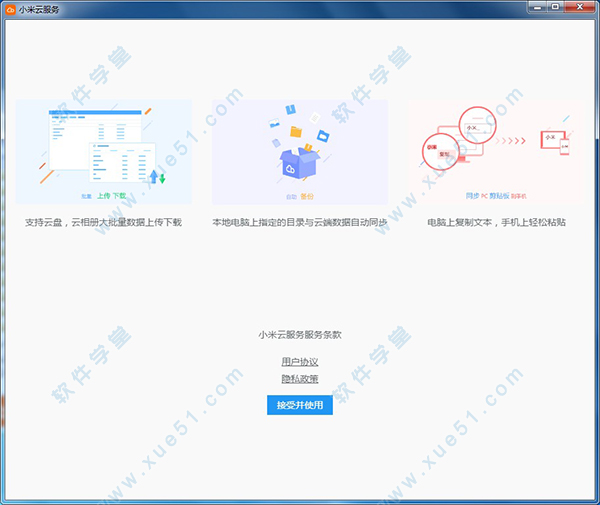Image resolution: width=600 pixels, height=505 pixels.
Task: Select the cloud upload/download feature image
Action: tap(104, 152)
